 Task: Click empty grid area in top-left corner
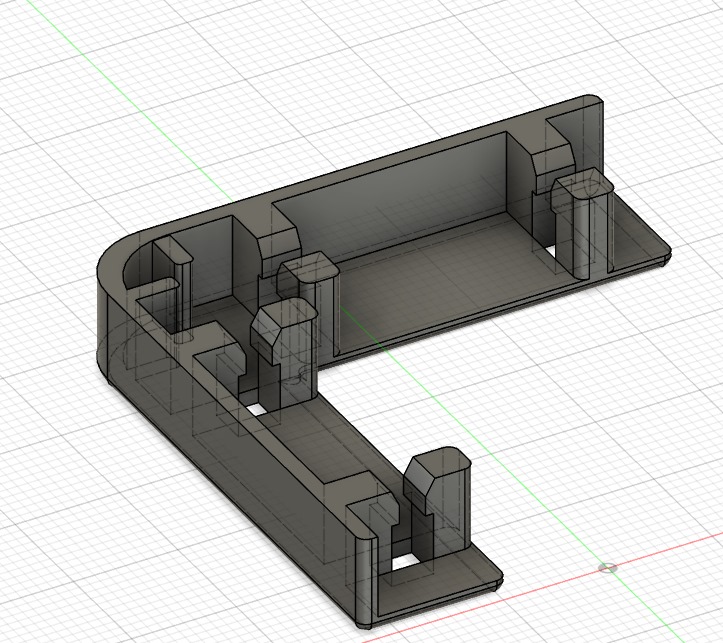(50, 50)
